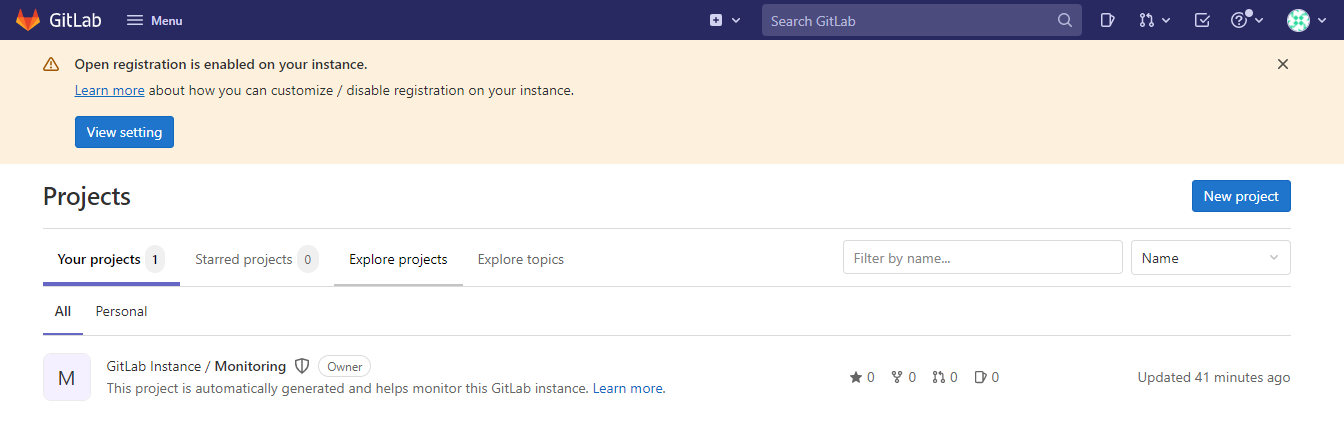Open the Menu hamburger button

(155, 20)
